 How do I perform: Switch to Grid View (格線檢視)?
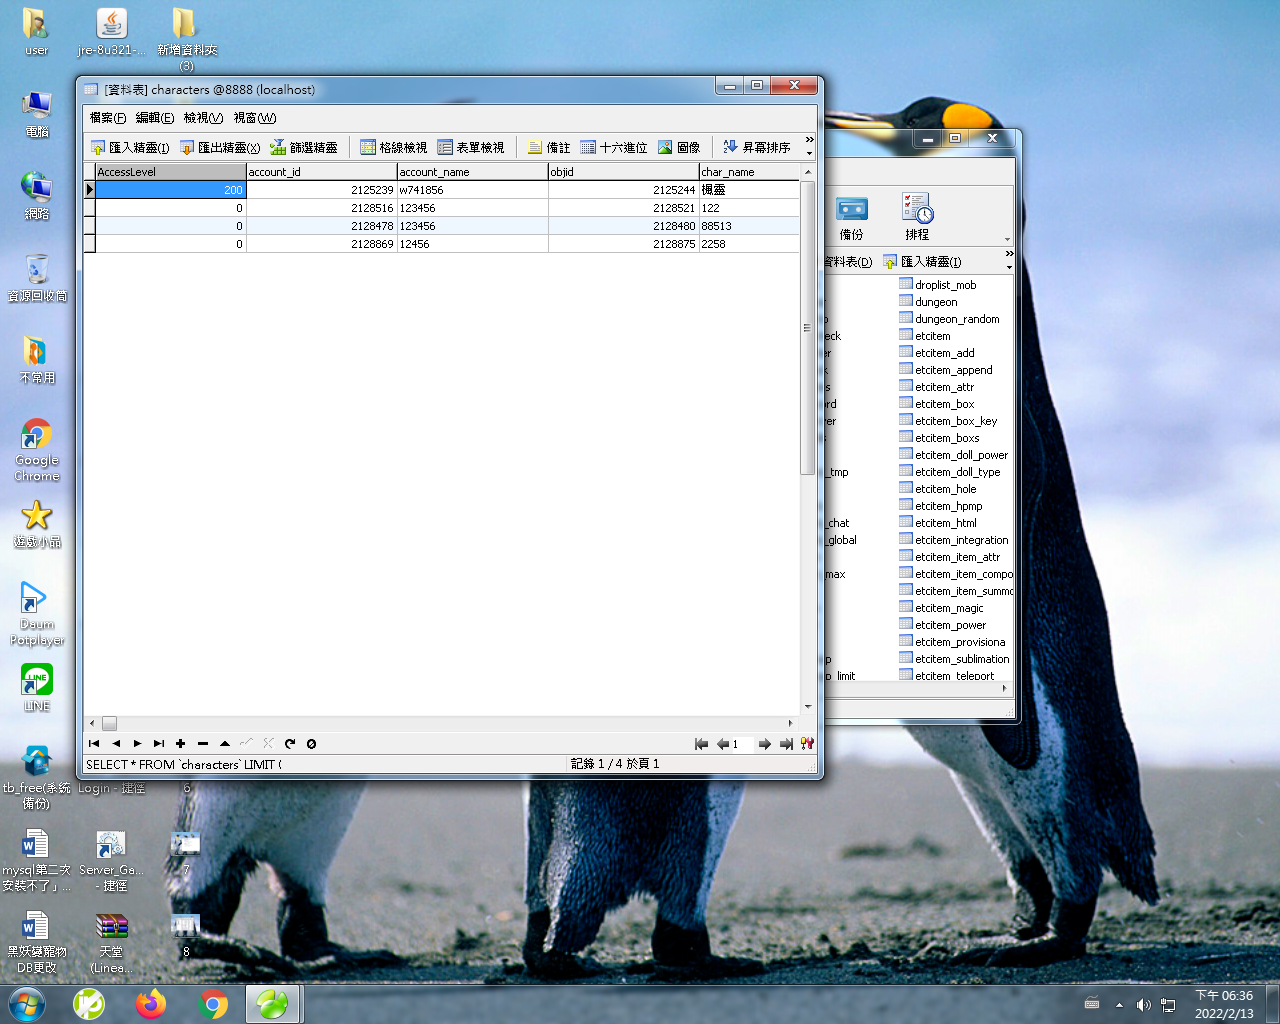pyautogui.click(x=393, y=147)
